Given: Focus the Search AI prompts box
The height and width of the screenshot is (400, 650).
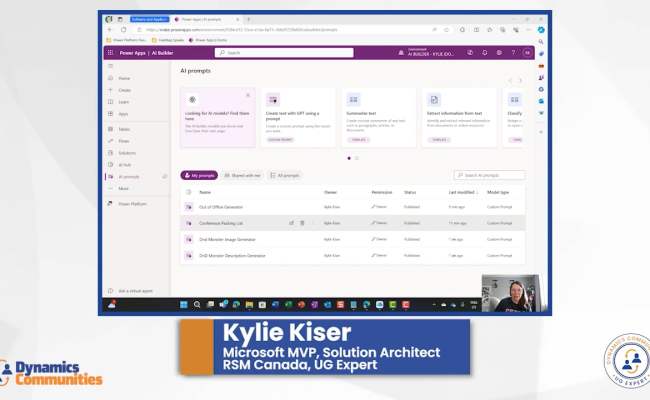Looking at the screenshot, I should (x=490, y=175).
